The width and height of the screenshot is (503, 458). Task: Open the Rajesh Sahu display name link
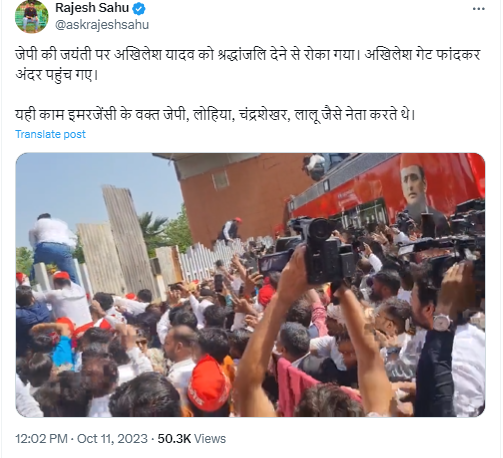pyautogui.click(x=92, y=8)
